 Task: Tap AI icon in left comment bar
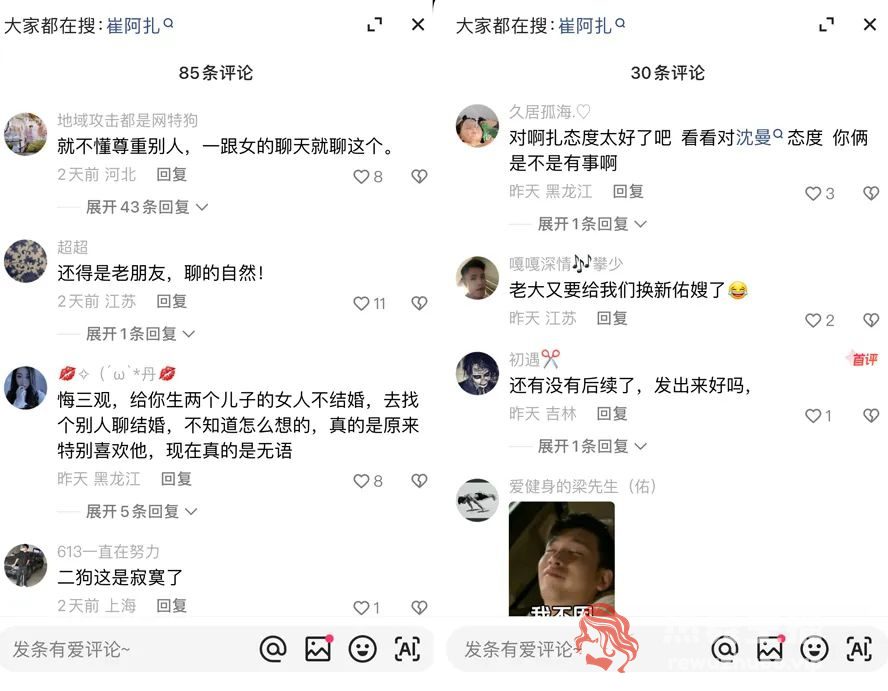[407, 649]
